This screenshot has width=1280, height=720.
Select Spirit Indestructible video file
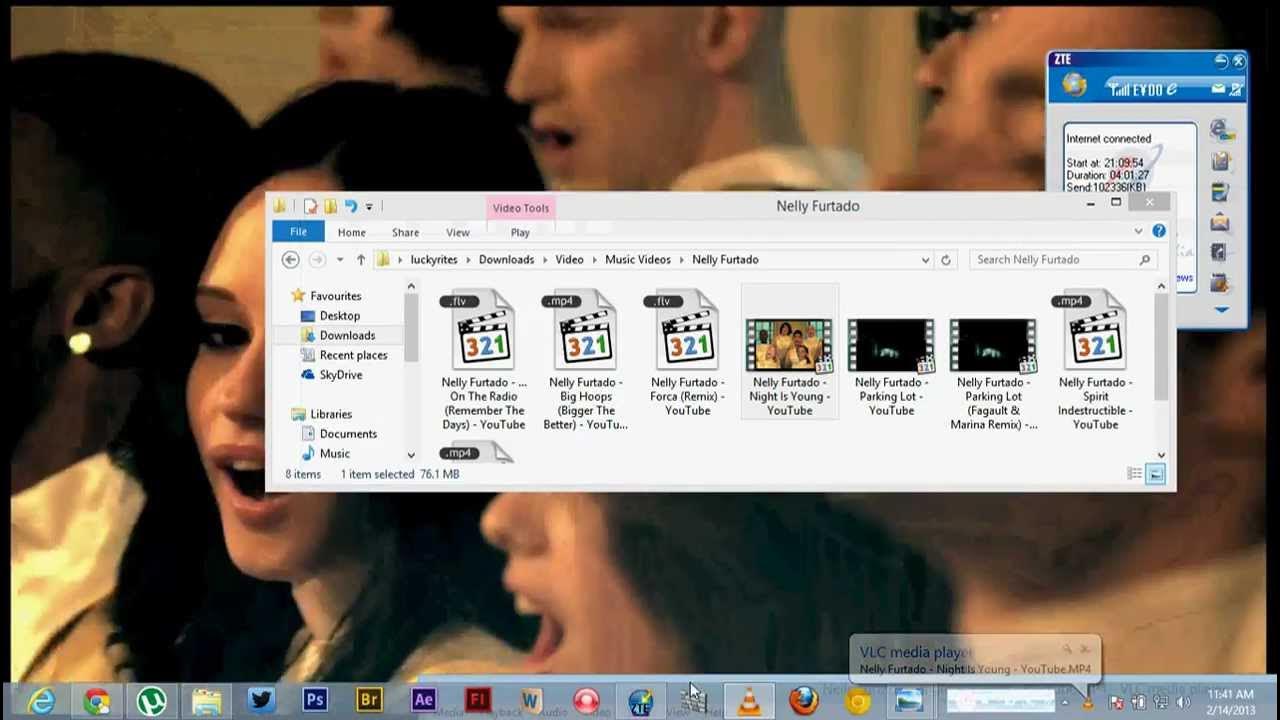tap(1096, 361)
